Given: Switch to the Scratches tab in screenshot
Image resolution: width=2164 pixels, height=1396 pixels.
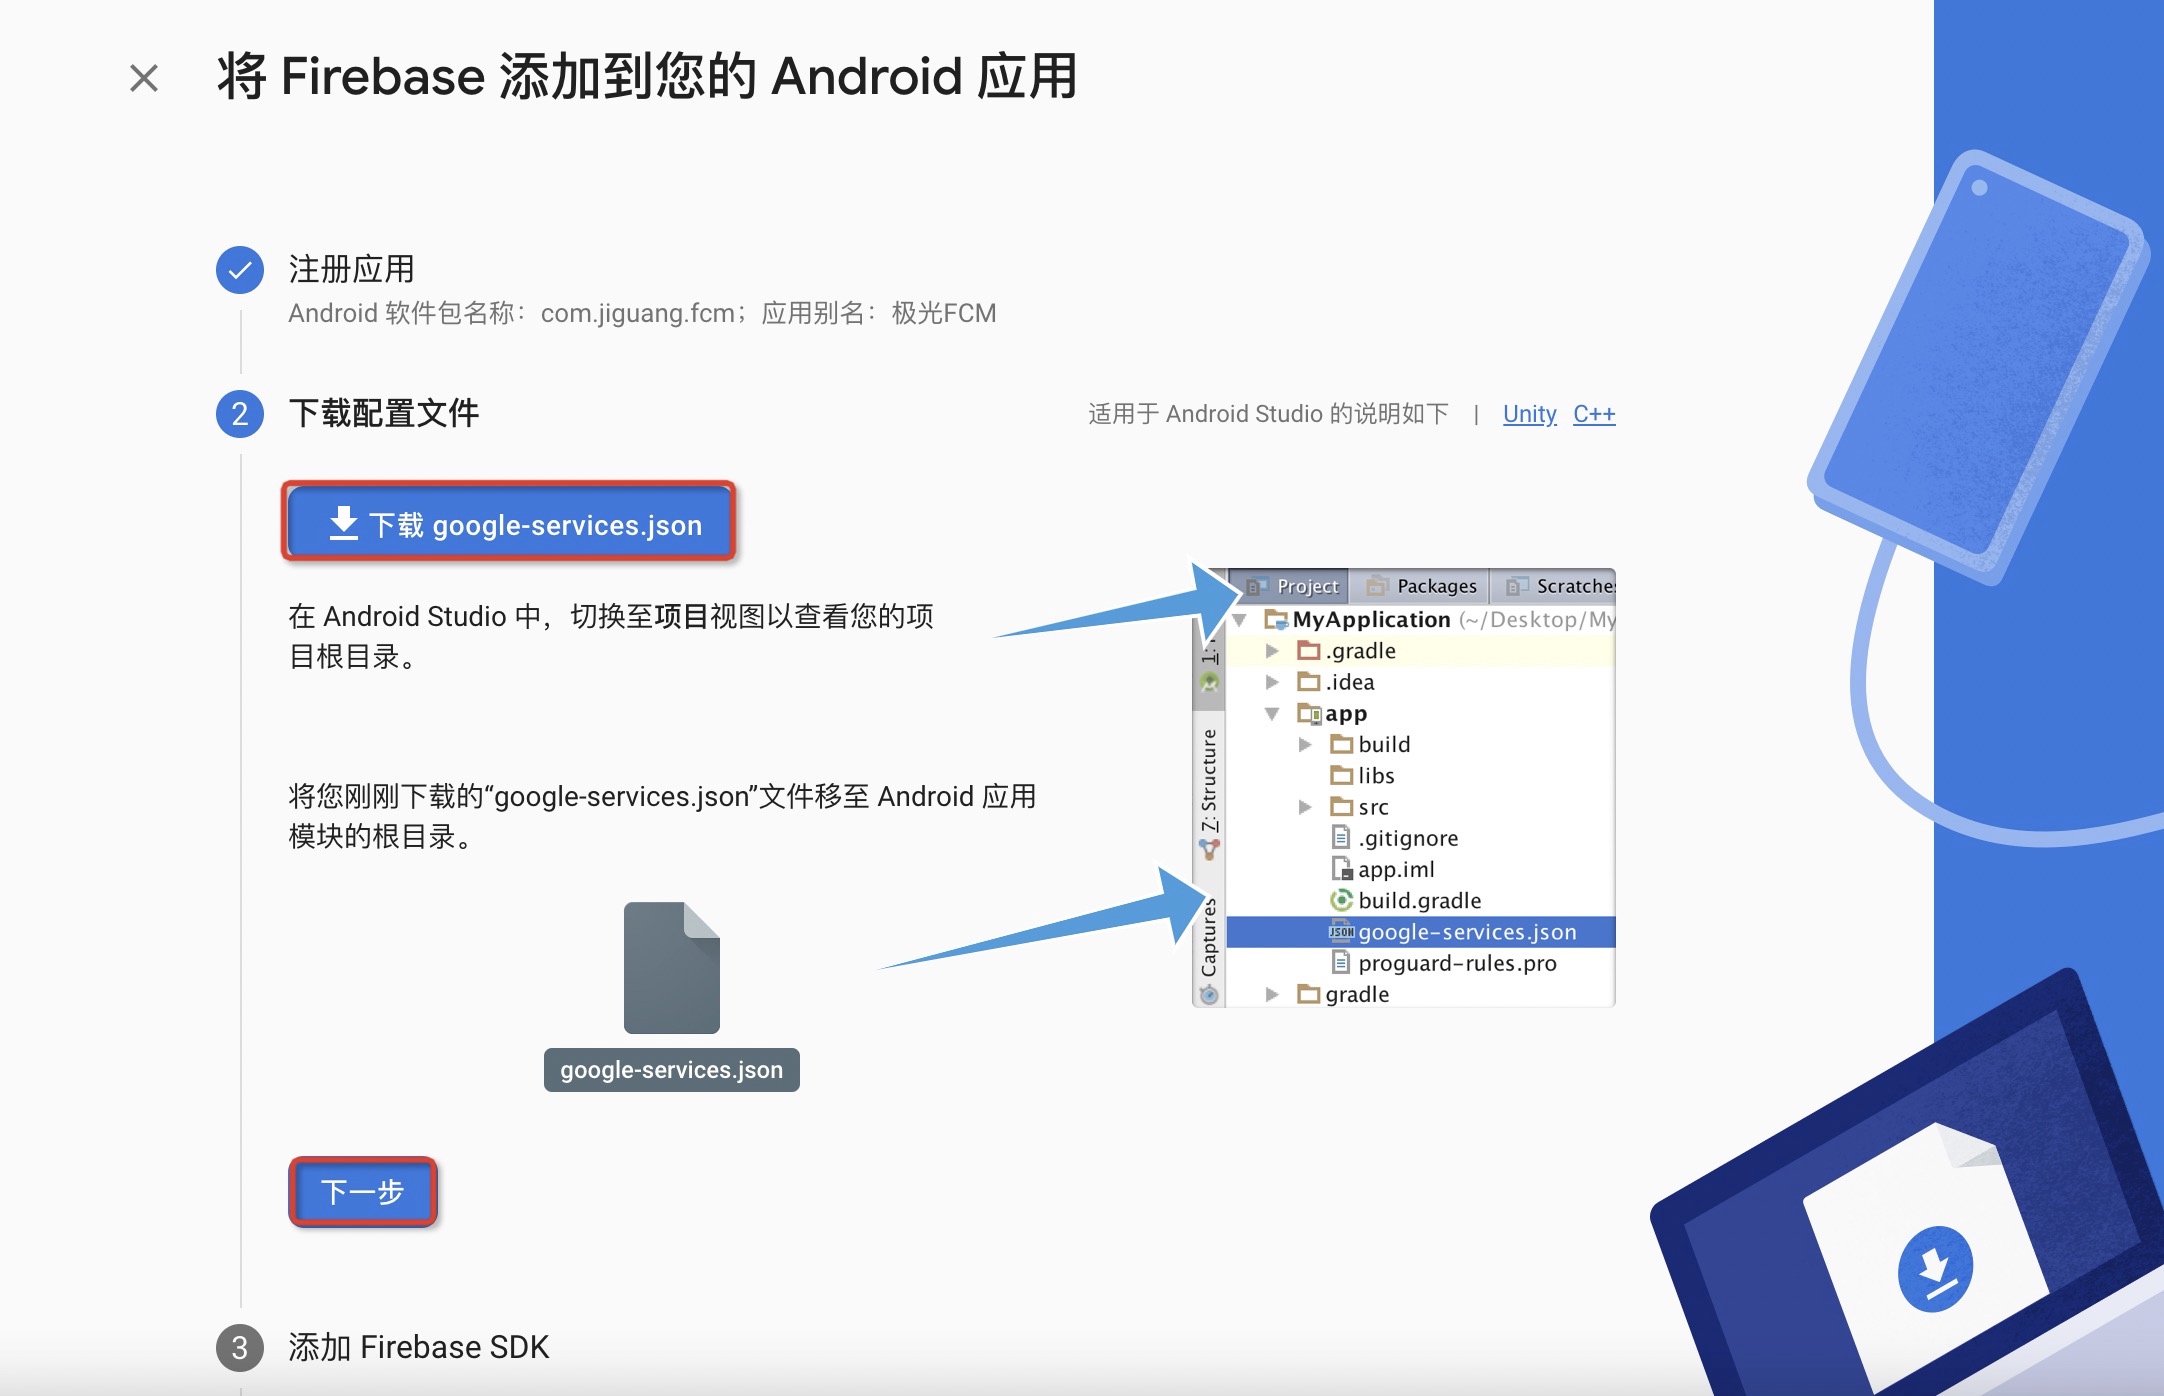Looking at the screenshot, I should pyautogui.click(x=1555, y=586).
